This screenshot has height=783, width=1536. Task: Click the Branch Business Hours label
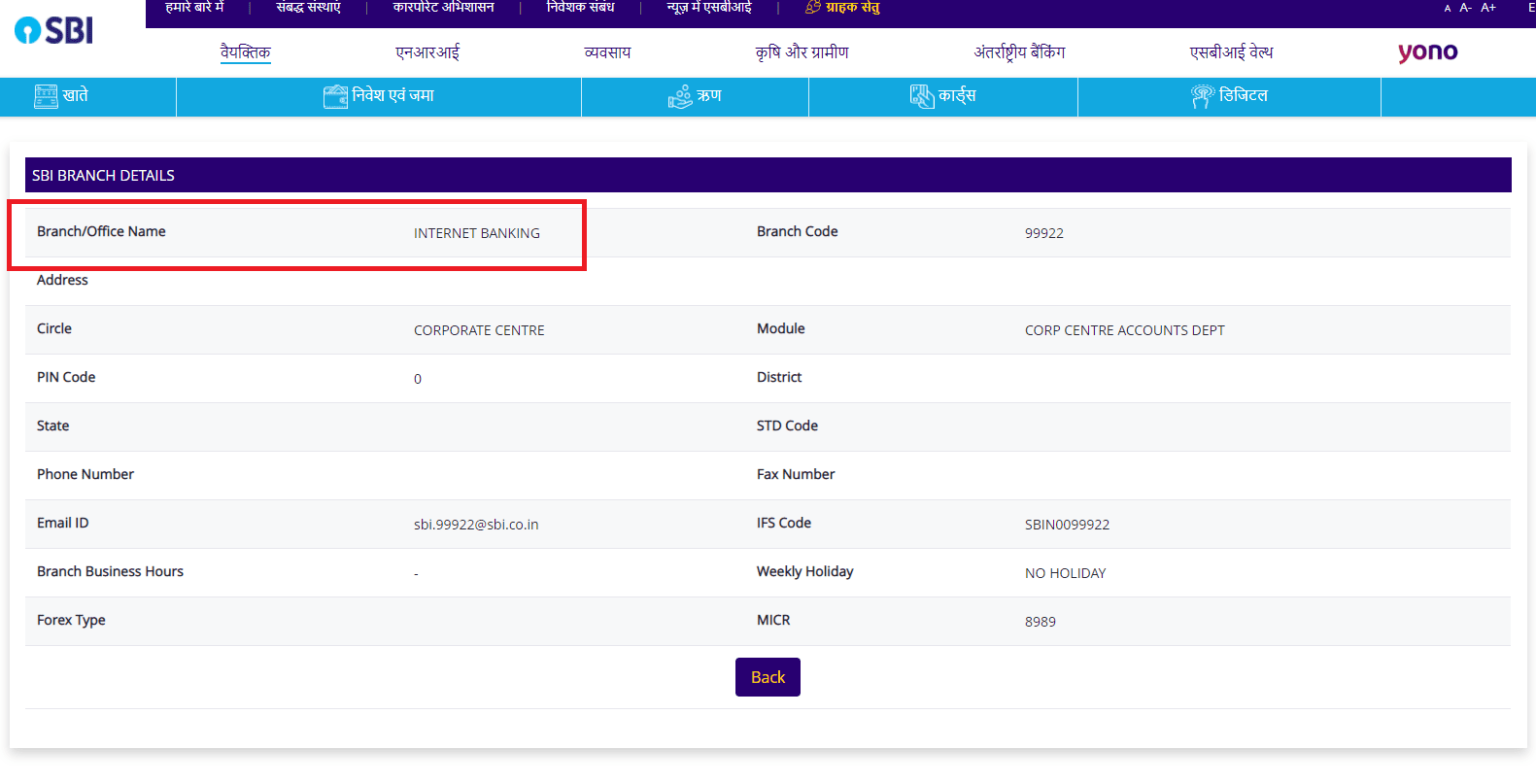click(x=110, y=571)
